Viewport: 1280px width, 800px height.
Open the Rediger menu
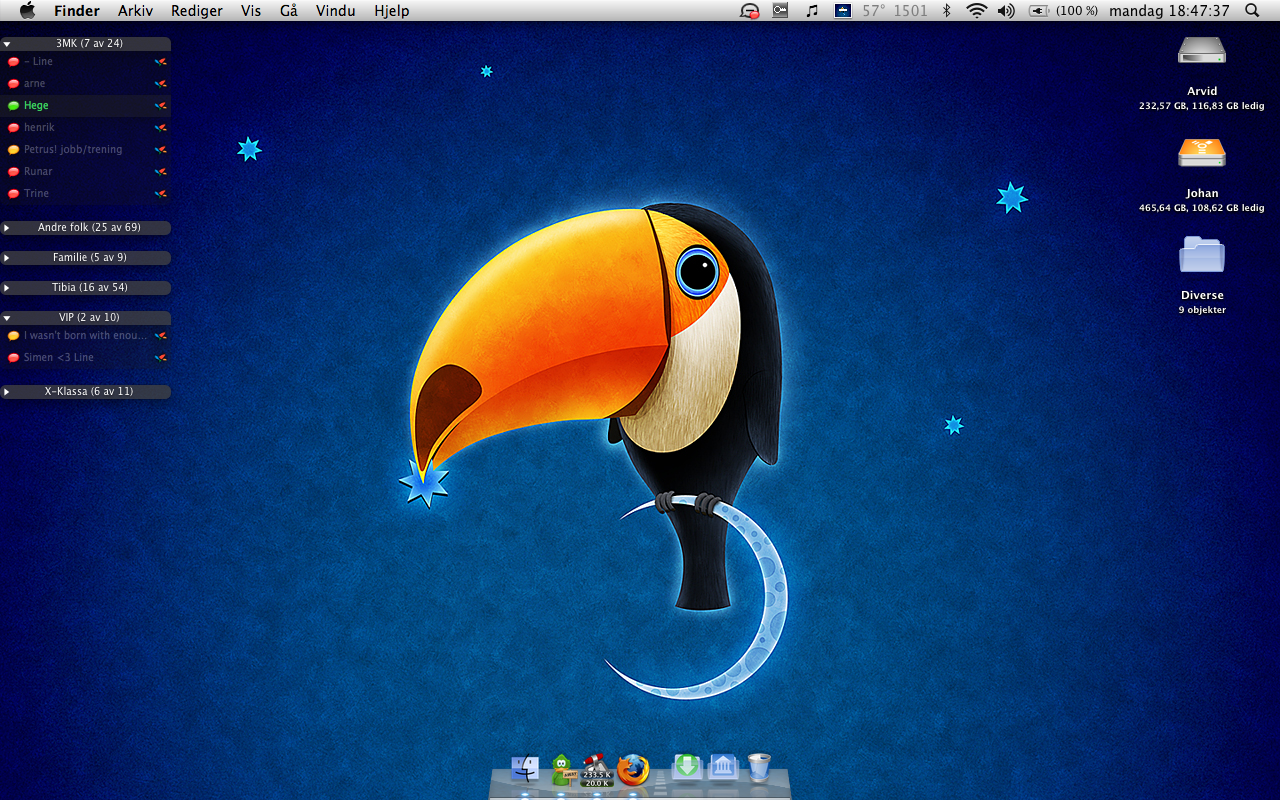(x=197, y=11)
